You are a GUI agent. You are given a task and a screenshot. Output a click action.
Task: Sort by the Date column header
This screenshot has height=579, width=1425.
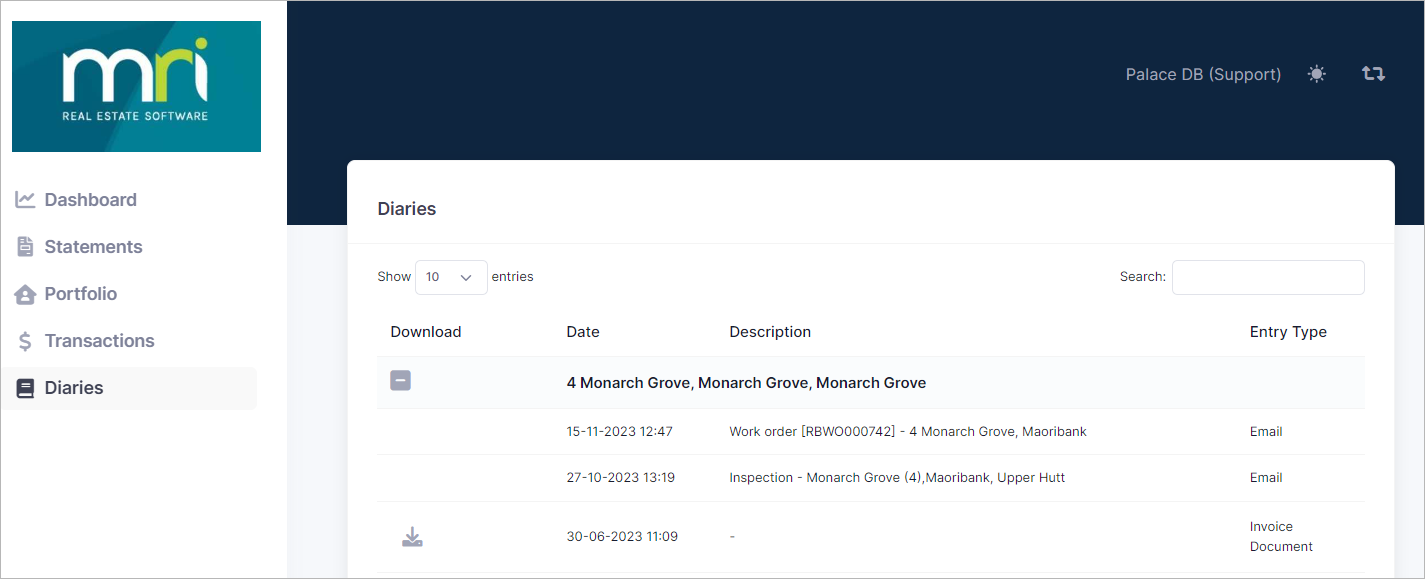coord(583,332)
